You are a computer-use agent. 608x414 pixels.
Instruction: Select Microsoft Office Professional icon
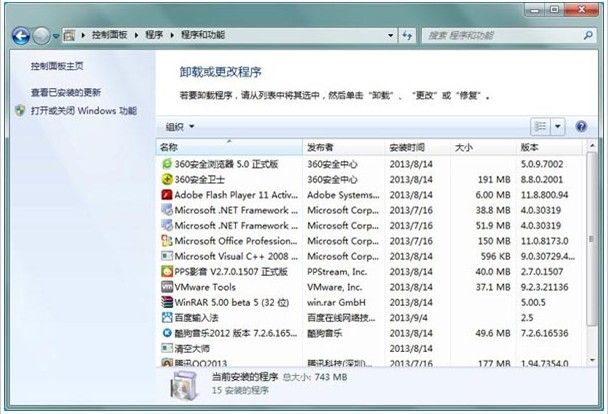point(167,241)
